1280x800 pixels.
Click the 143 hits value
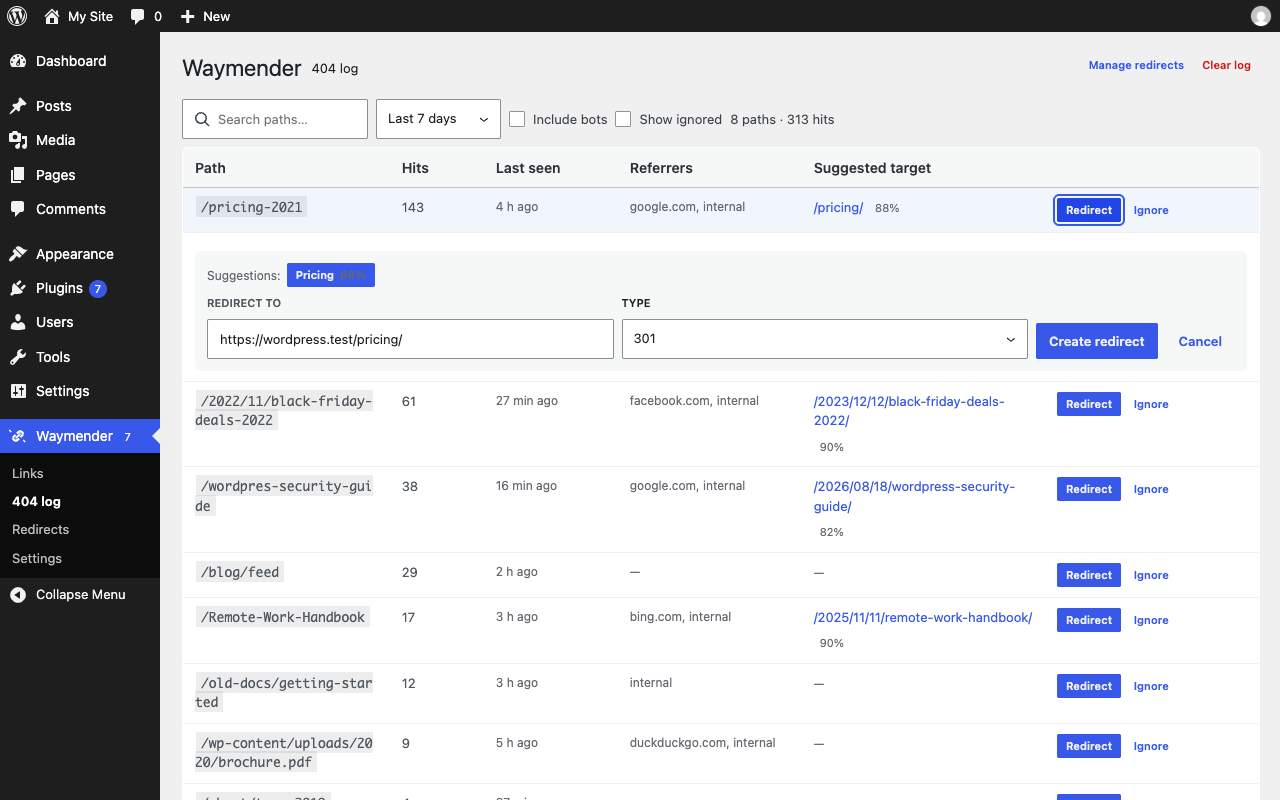[x=413, y=207]
